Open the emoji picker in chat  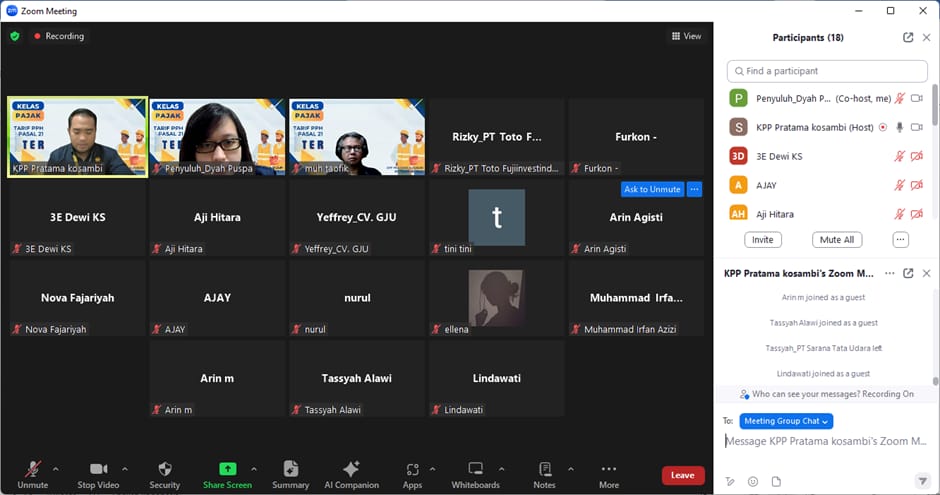[x=752, y=481]
